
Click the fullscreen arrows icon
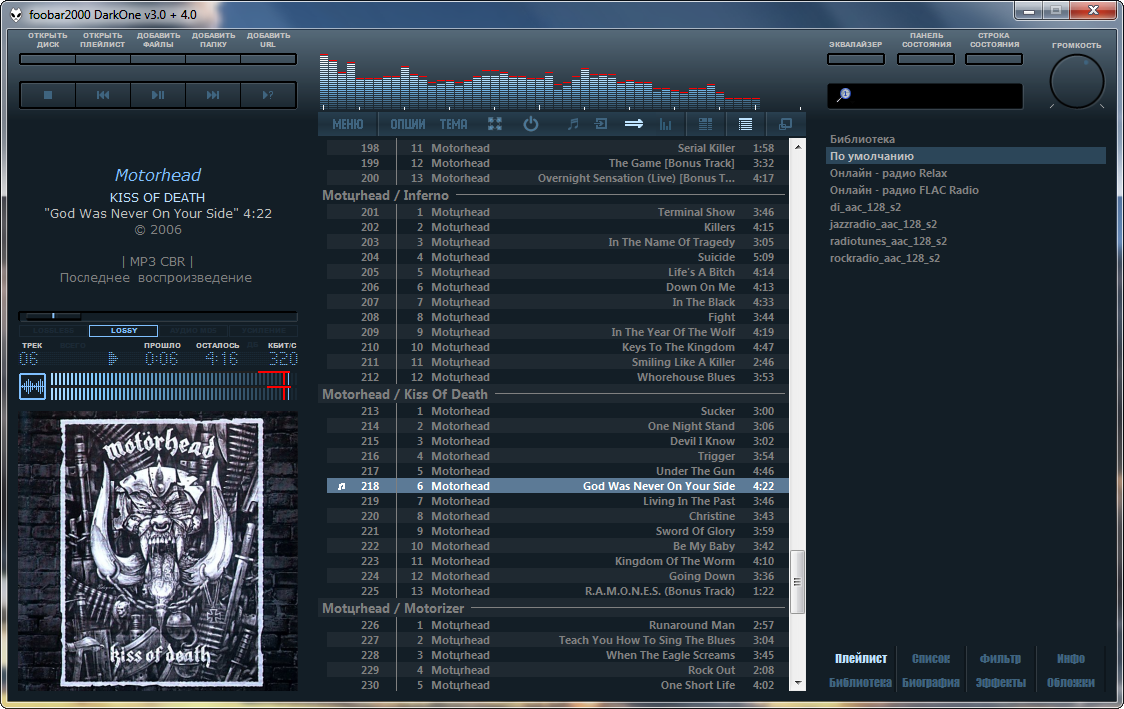(x=495, y=124)
